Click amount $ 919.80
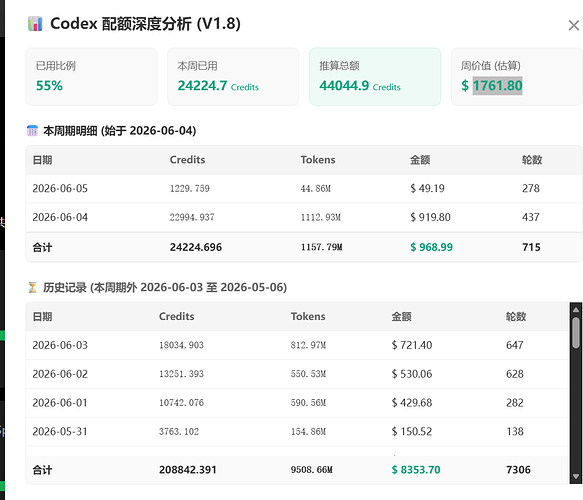Screen dimensions: 583x500 (430, 217)
